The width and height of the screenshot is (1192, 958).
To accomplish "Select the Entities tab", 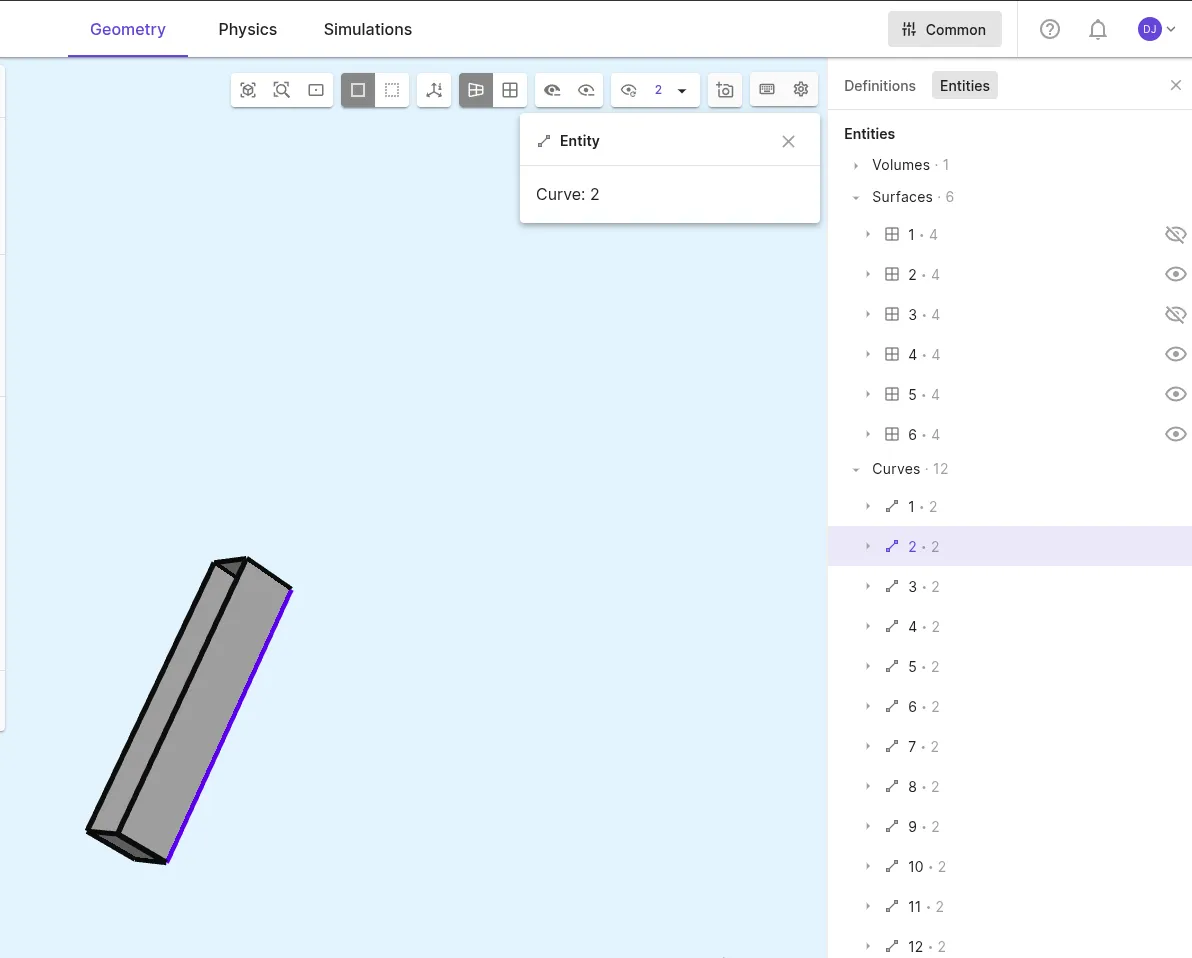I will (965, 86).
